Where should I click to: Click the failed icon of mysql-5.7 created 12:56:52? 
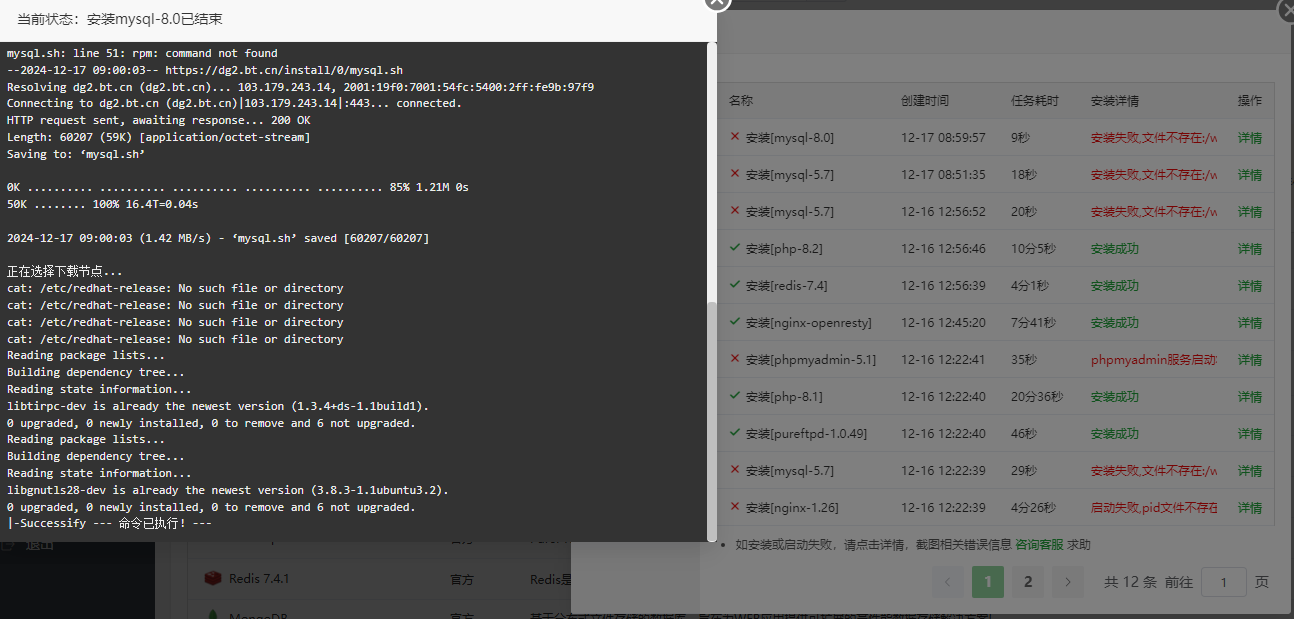click(735, 210)
